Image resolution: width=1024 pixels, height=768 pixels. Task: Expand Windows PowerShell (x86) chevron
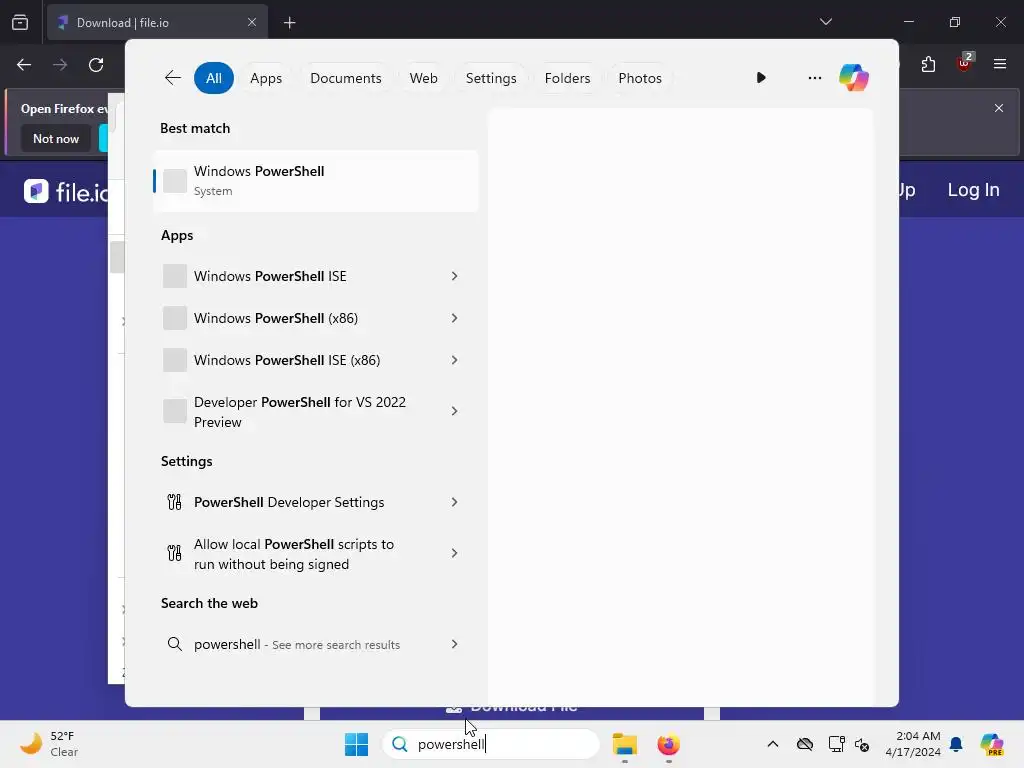[x=455, y=318]
